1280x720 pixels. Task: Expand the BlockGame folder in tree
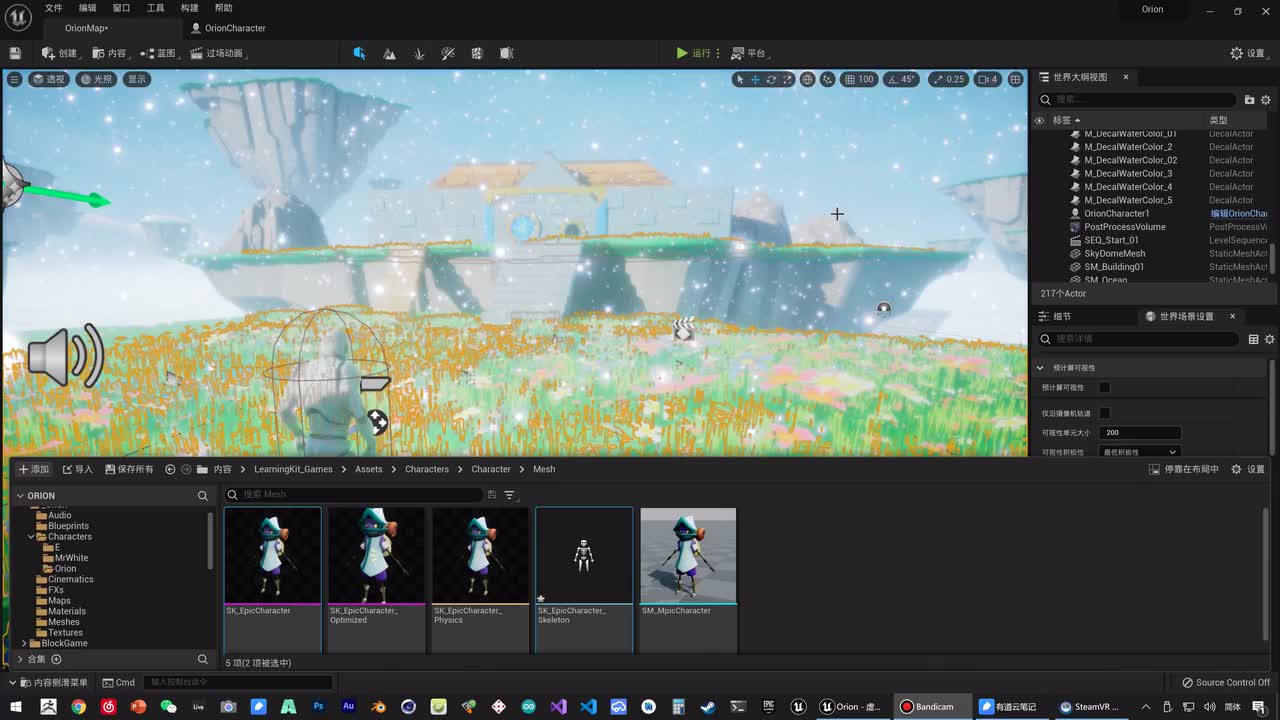coord(25,643)
